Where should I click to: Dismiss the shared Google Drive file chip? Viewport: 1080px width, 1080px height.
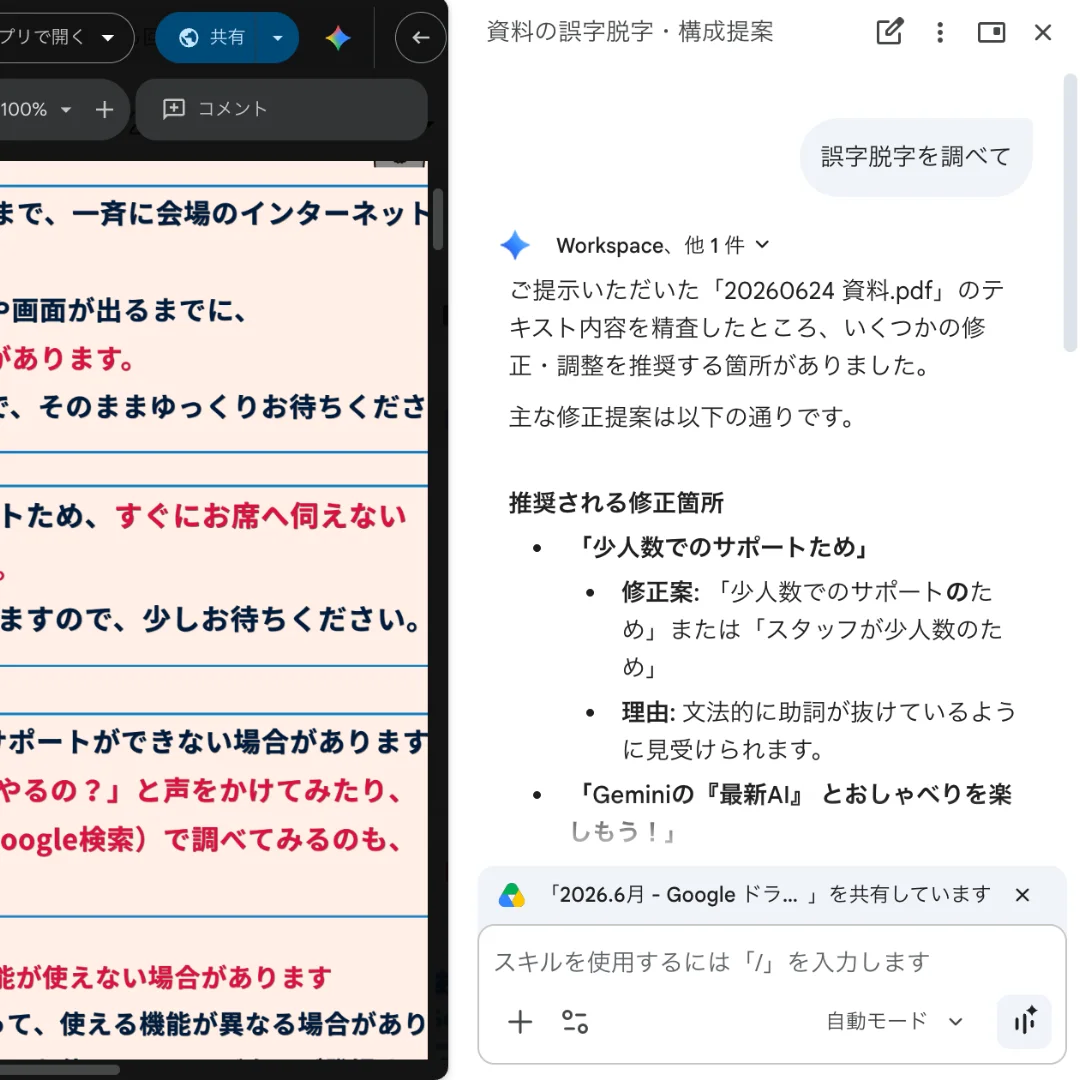1022,895
